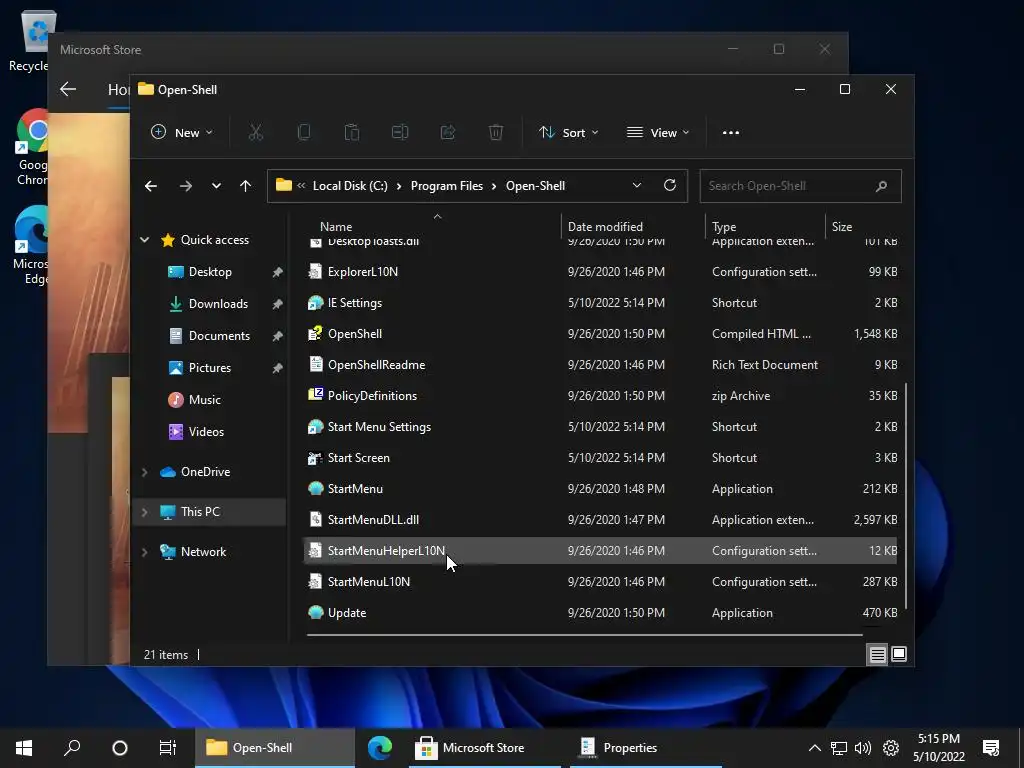Switch to details view layout icon
Image resolution: width=1024 pixels, height=768 pixels.
click(x=877, y=654)
